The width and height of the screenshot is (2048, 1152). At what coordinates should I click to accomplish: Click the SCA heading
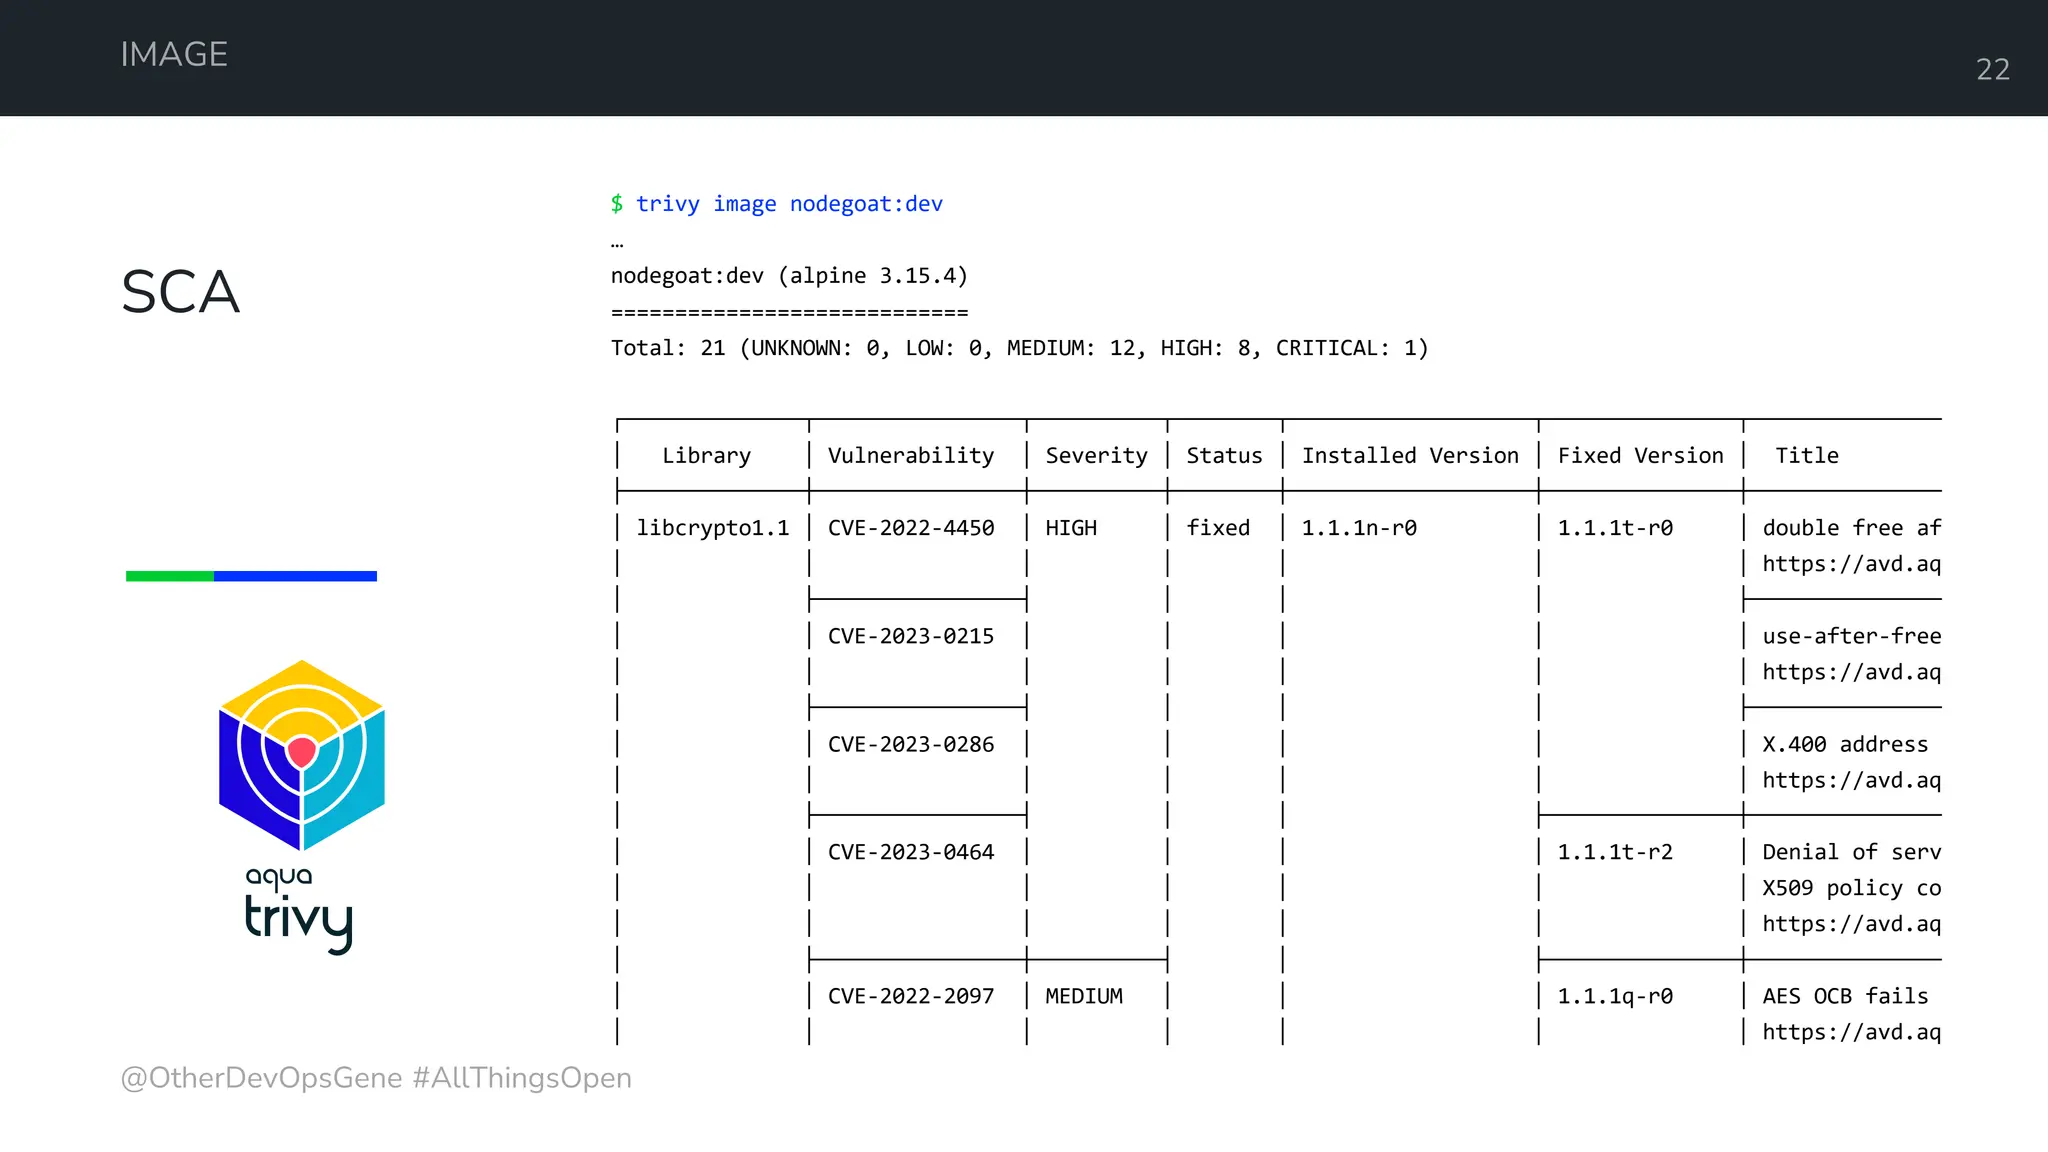[x=180, y=292]
